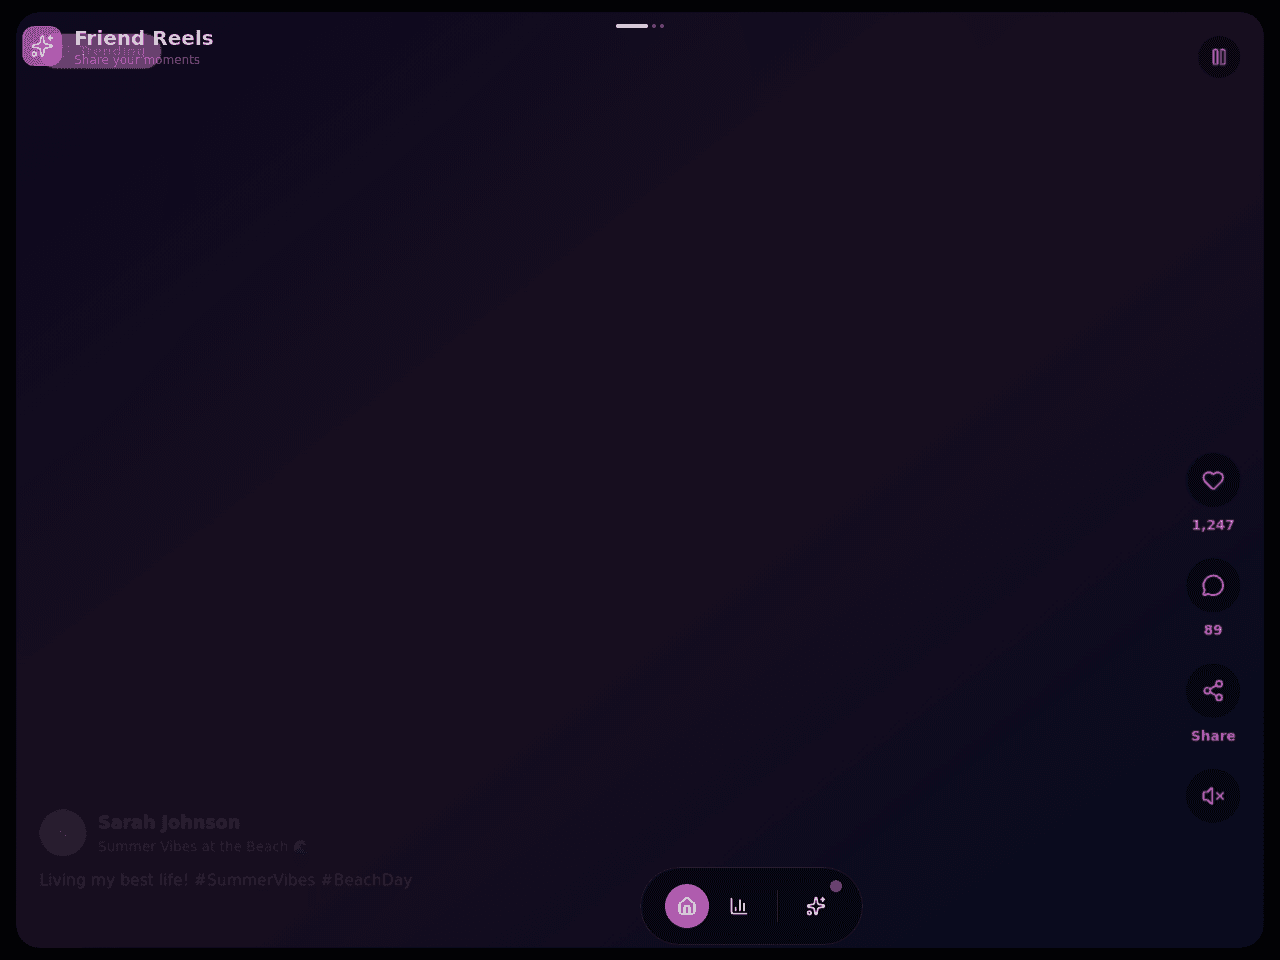This screenshot has height=960, width=1280.
Task: Jump to the last reel indicator dot
Action: 662,26
